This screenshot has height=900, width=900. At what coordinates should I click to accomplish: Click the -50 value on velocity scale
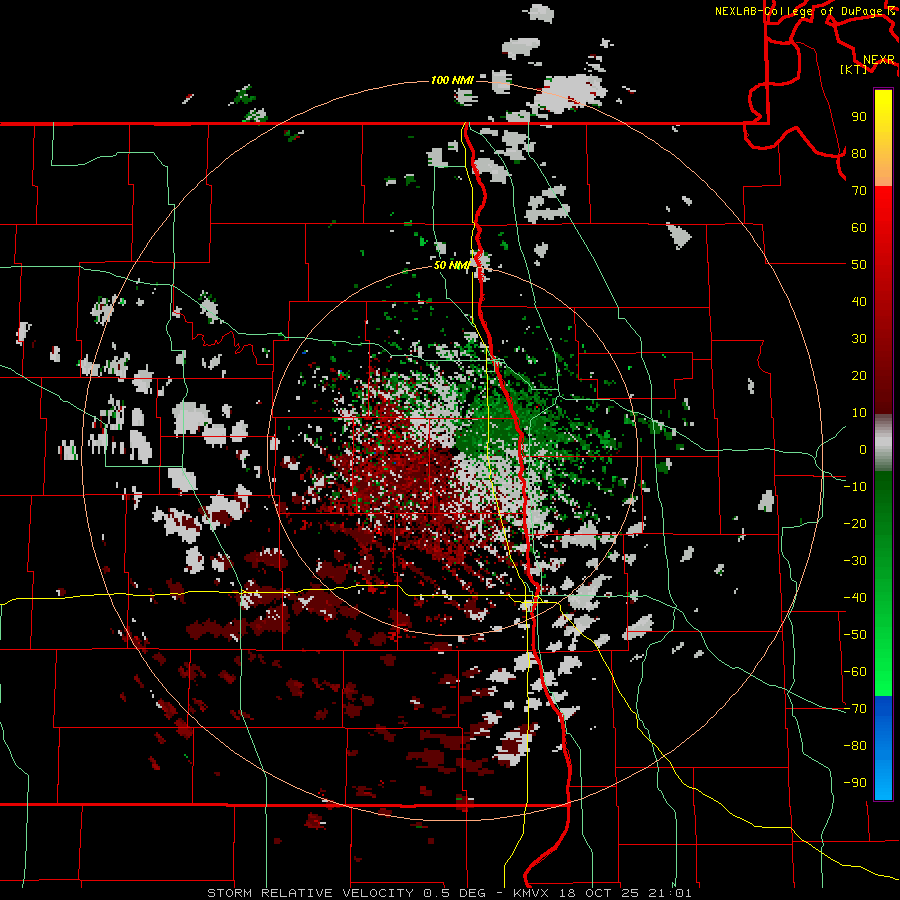tap(855, 635)
